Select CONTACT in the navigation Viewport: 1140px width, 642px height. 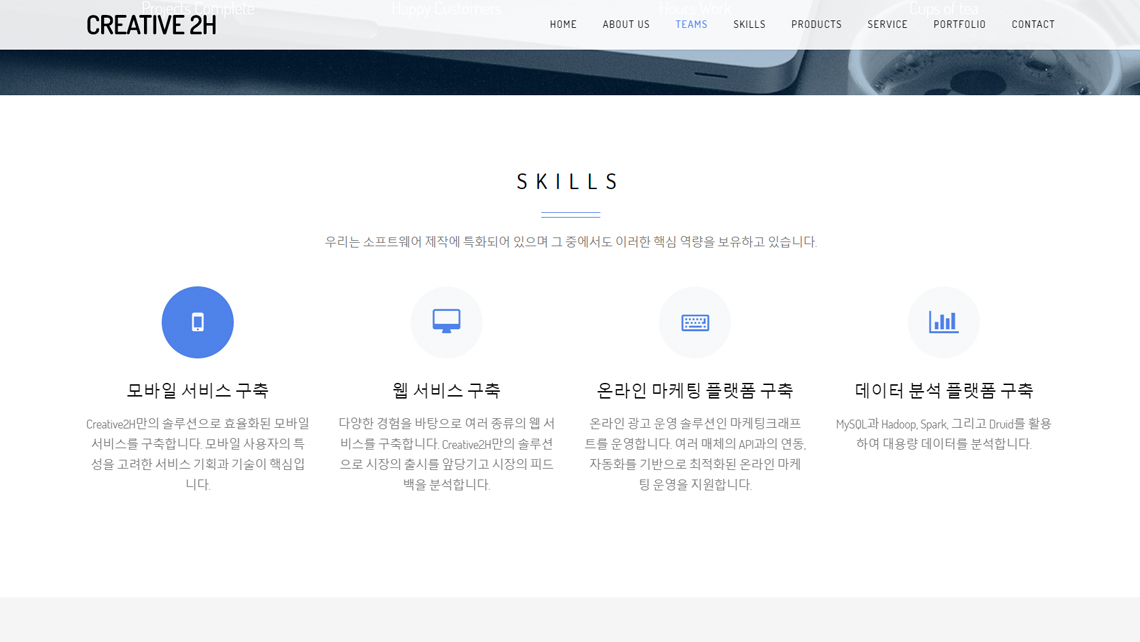[1033, 24]
